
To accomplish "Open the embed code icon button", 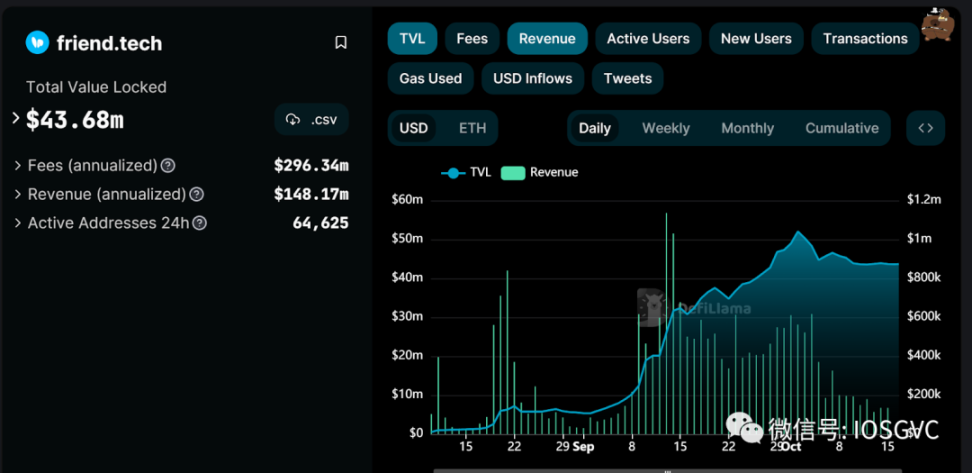I will click(925, 128).
